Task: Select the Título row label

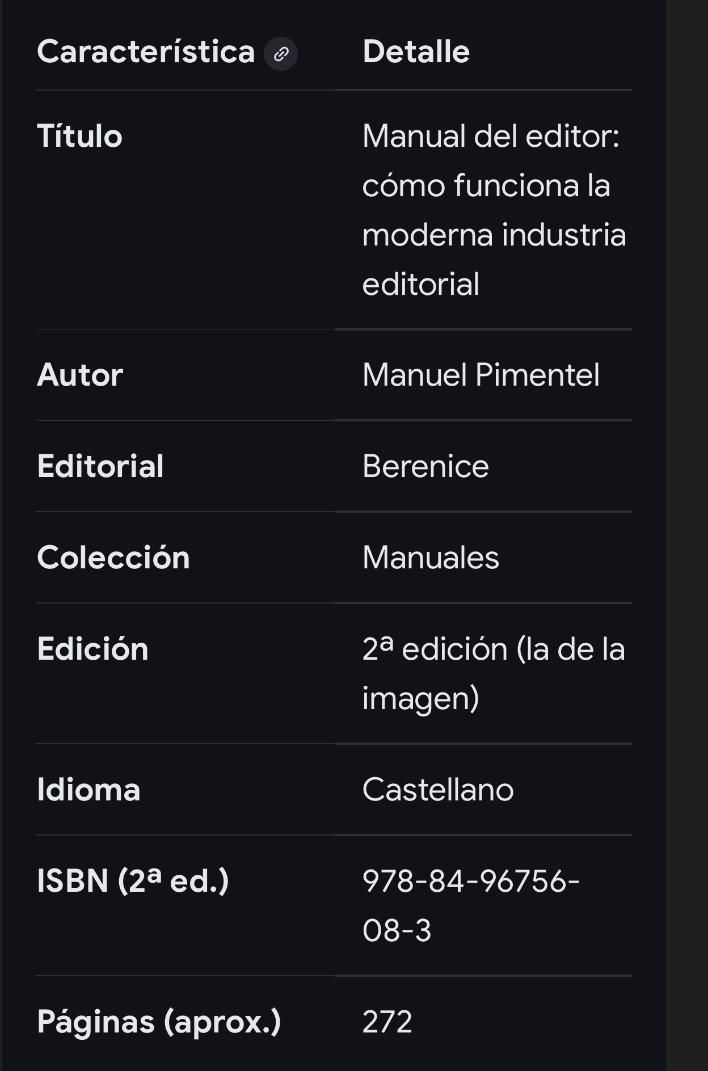Action: click(x=80, y=136)
